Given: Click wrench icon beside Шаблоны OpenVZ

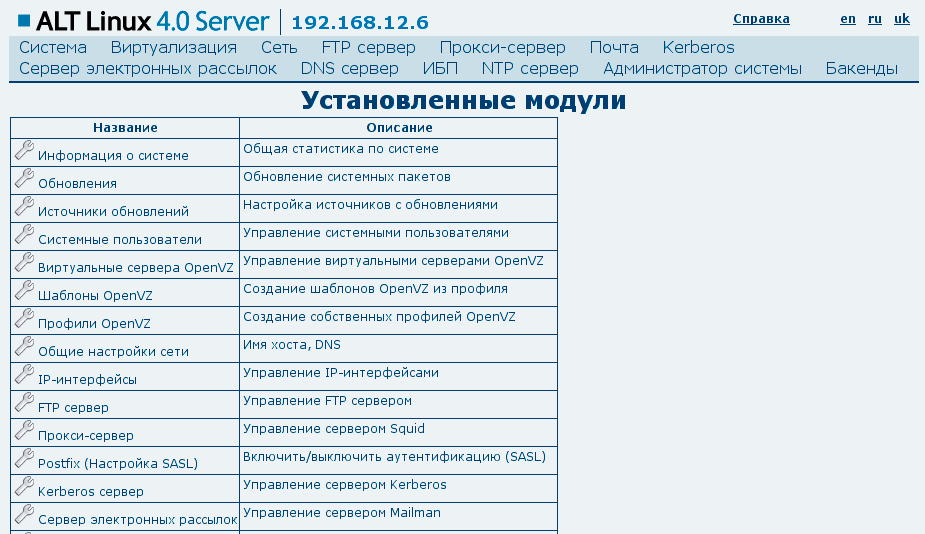Looking at the screenshot, I should (x=24, y=290).
